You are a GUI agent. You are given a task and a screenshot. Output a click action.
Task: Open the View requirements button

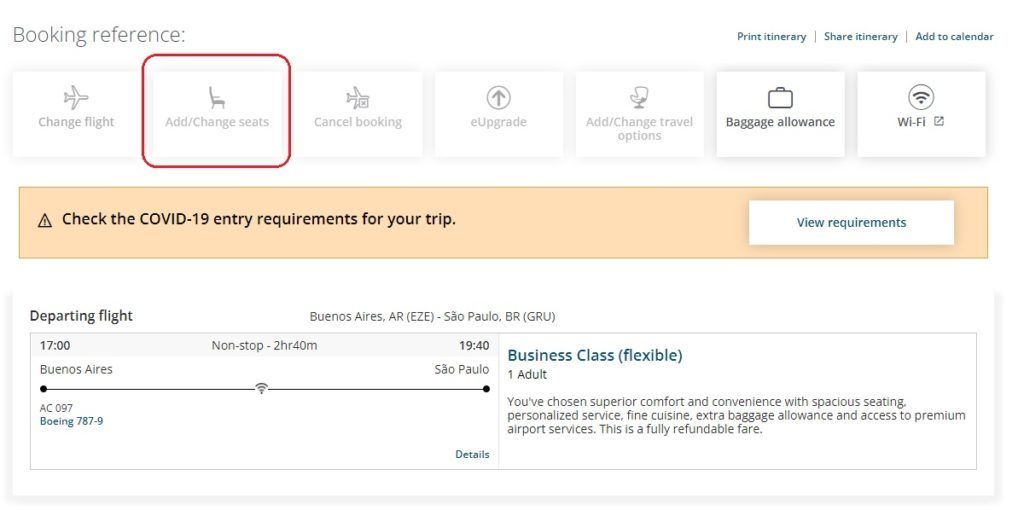(x=851, y=223)
